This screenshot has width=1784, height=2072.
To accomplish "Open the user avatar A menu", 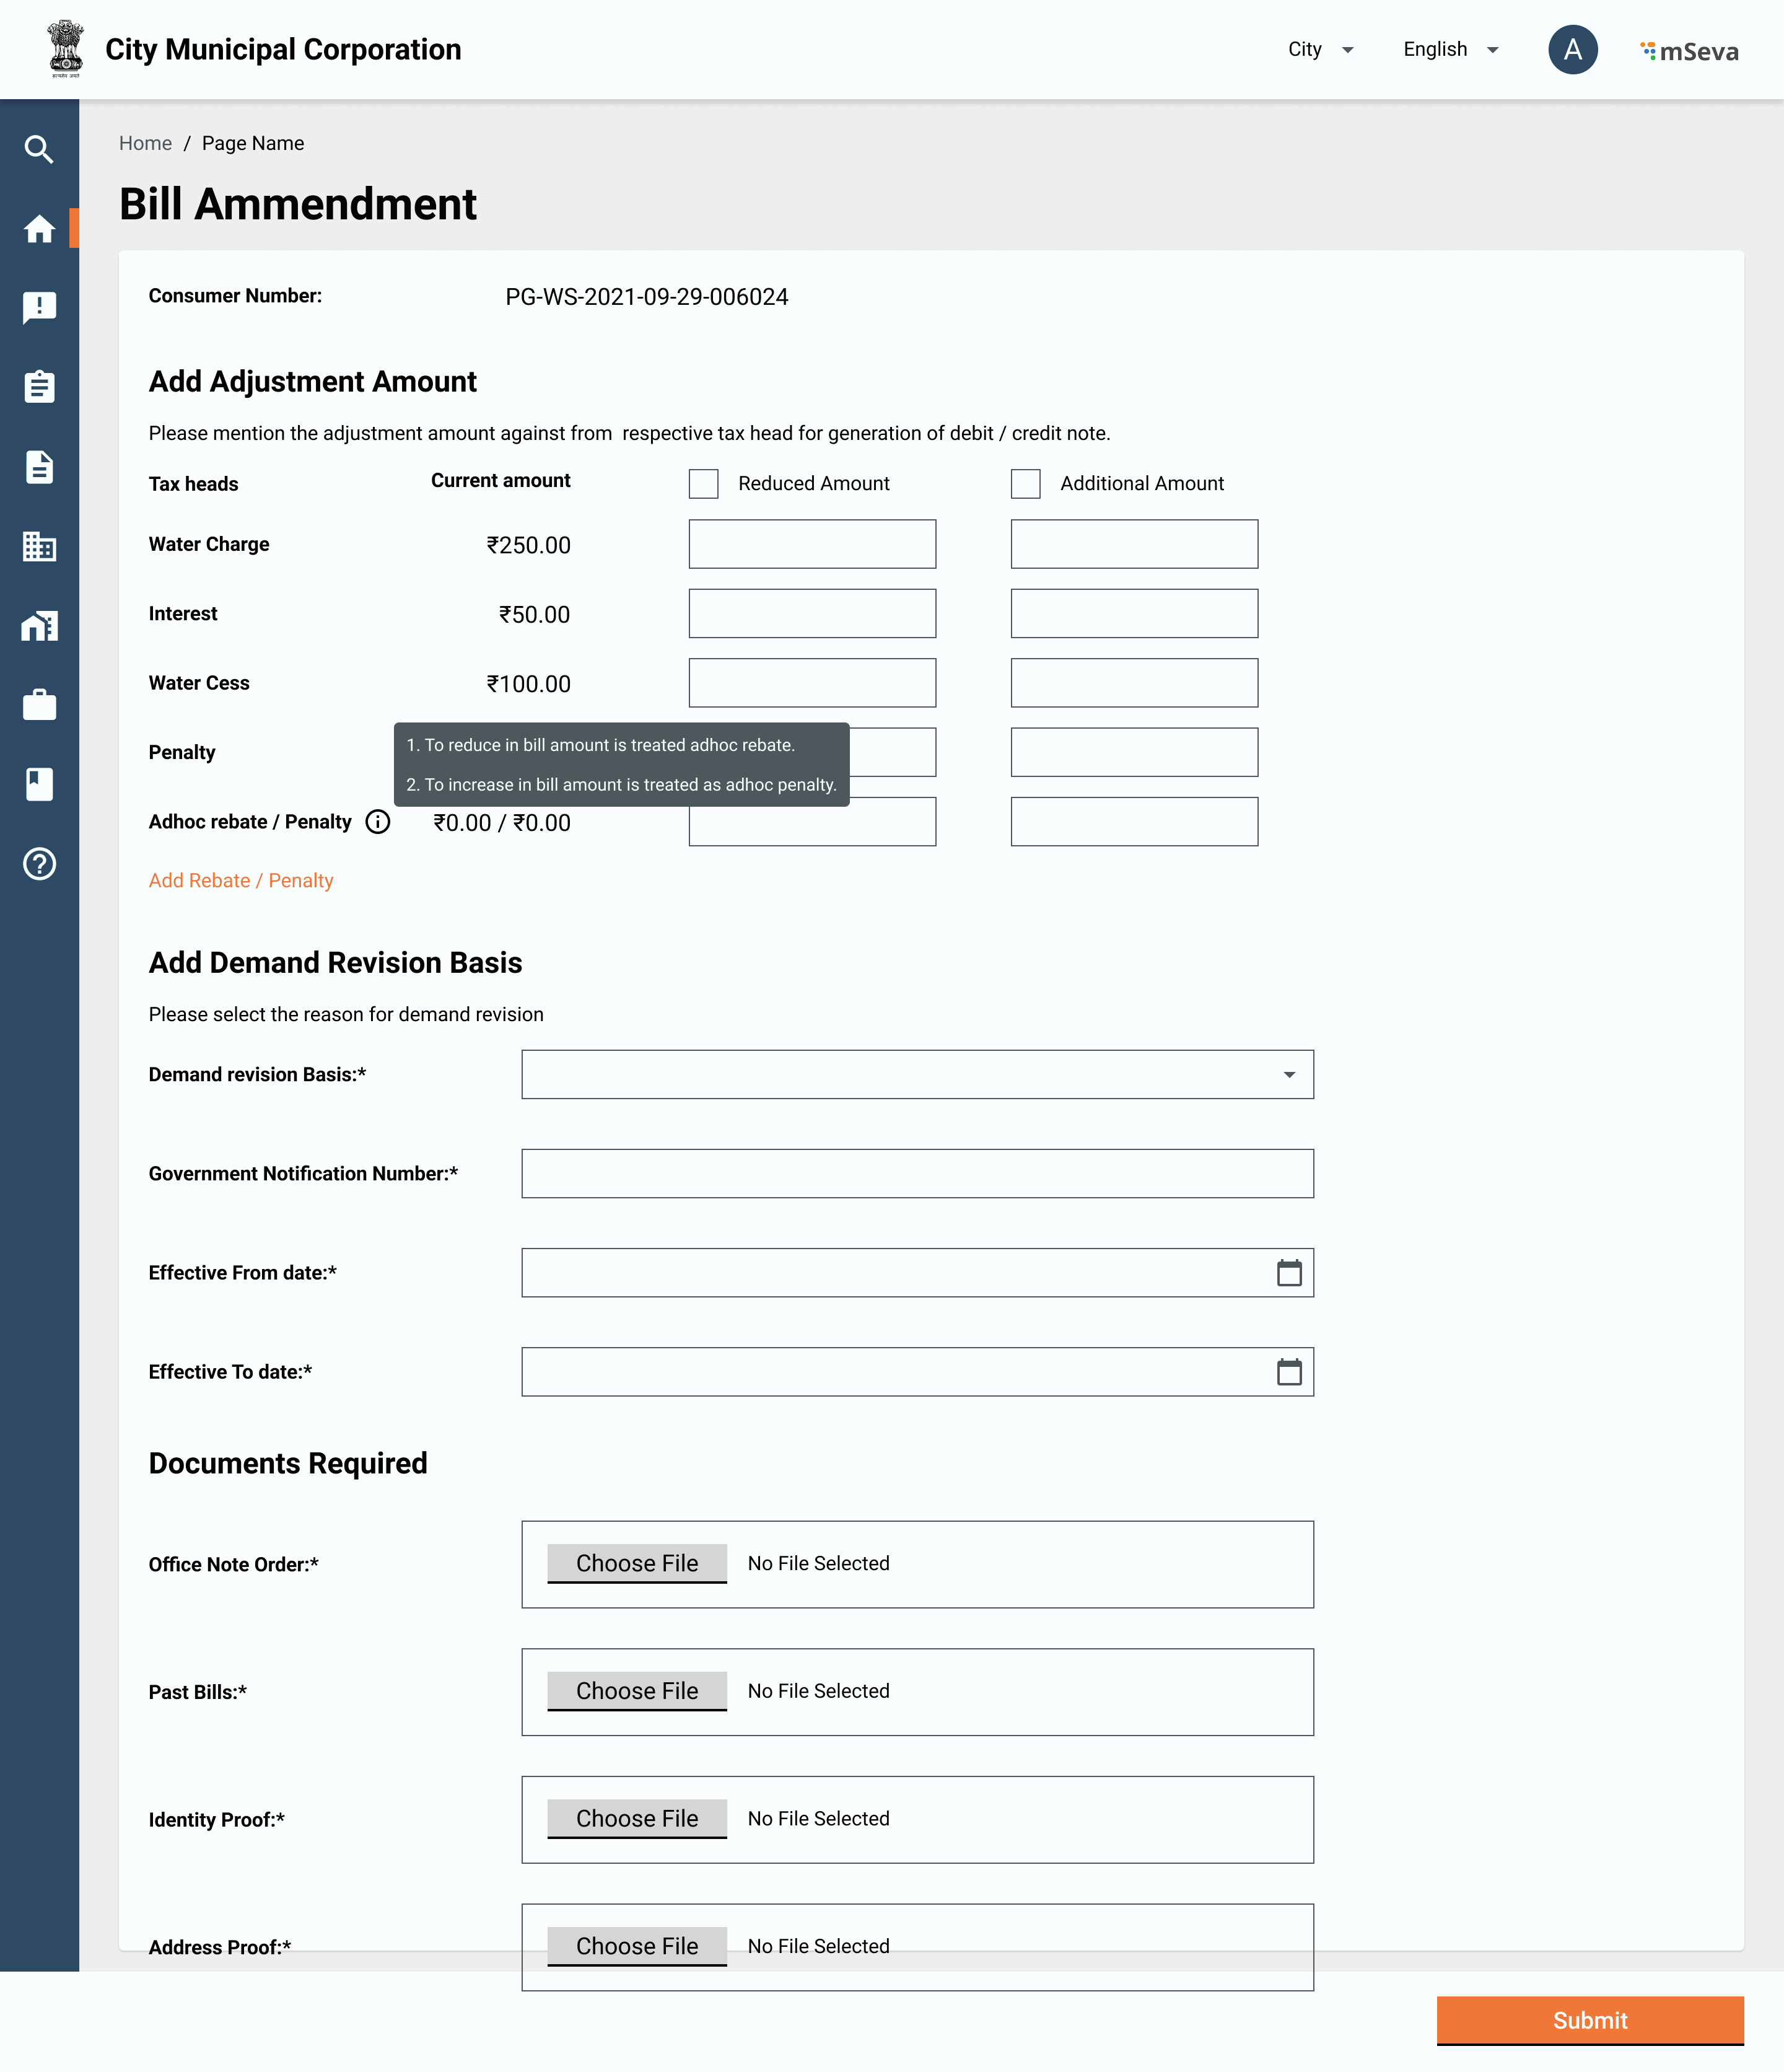I will tap(1572, 50).
